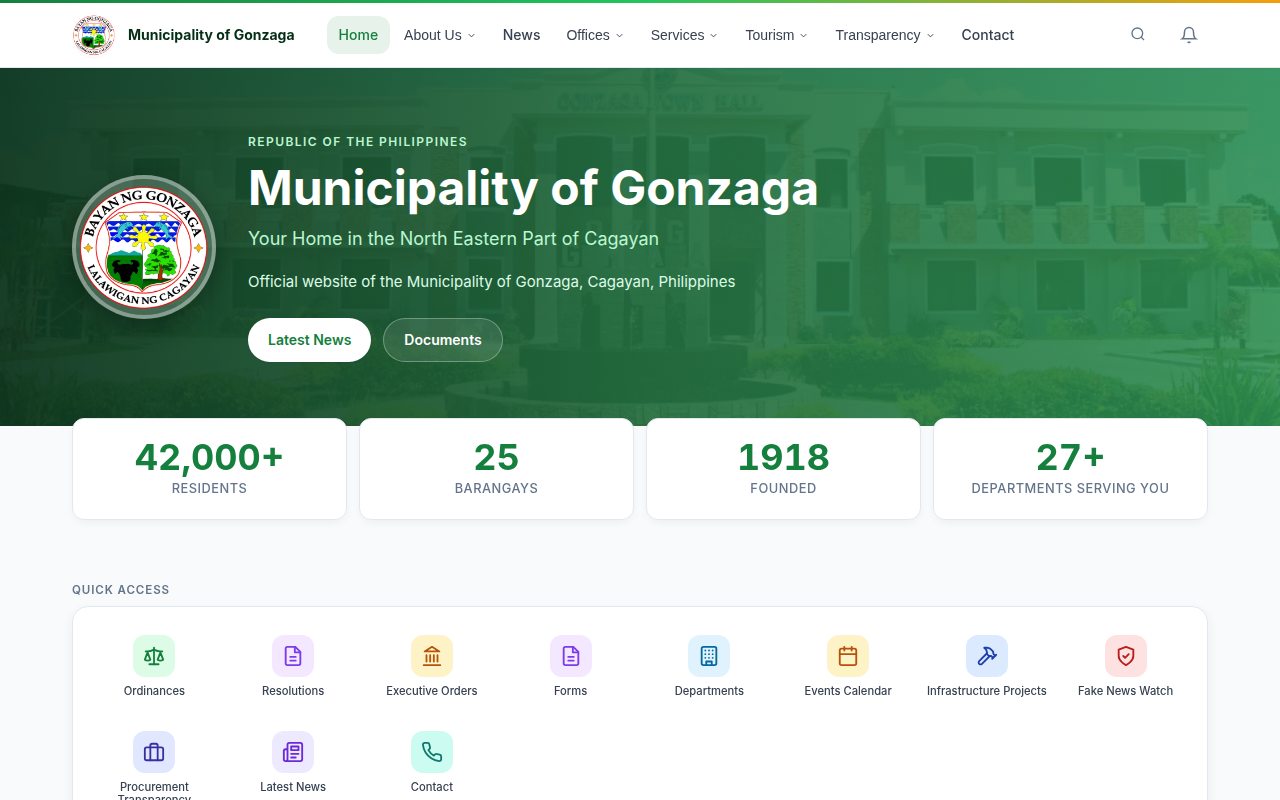Click the Ordinances label
This screenshot has height=800, width=1280.
[154, 691]
